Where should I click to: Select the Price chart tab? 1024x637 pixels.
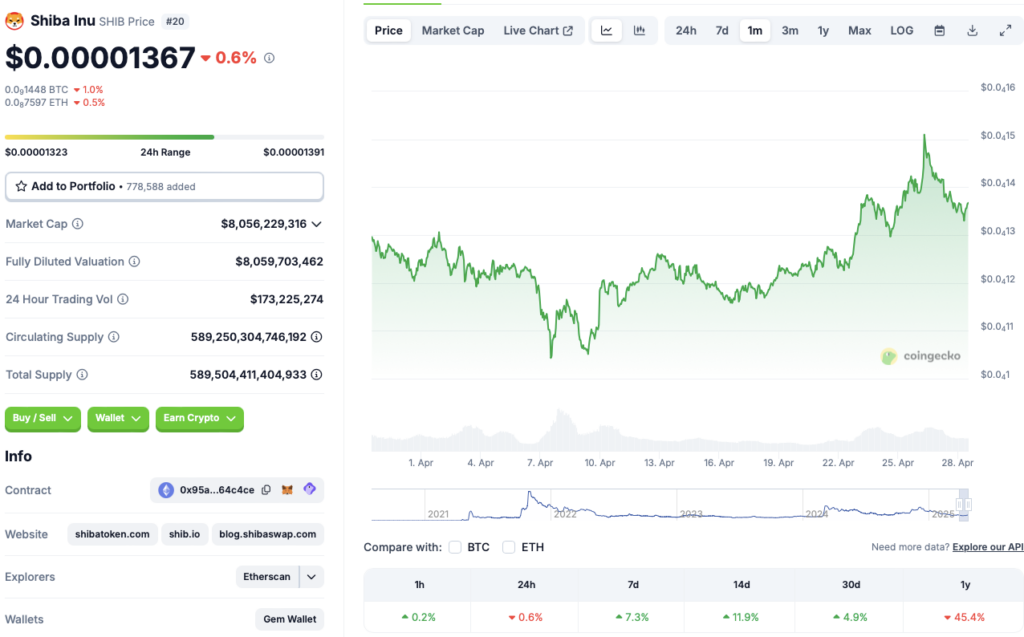coord(389,31)
